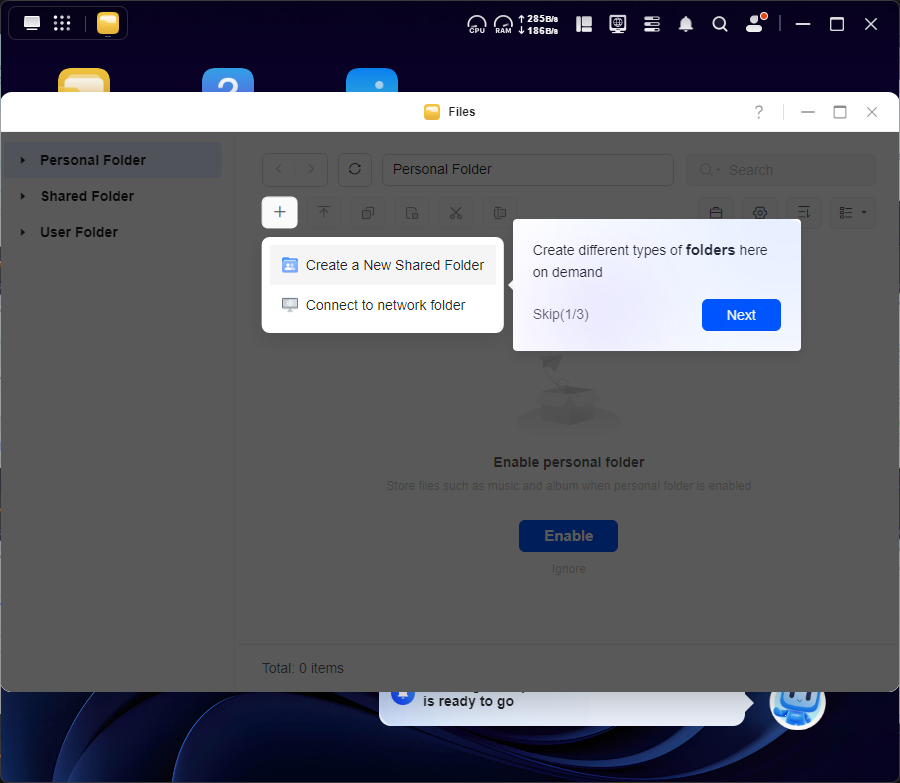Click the plus create-new button
The width and height of the screenshot is (900, 783).
pos(280,212)
